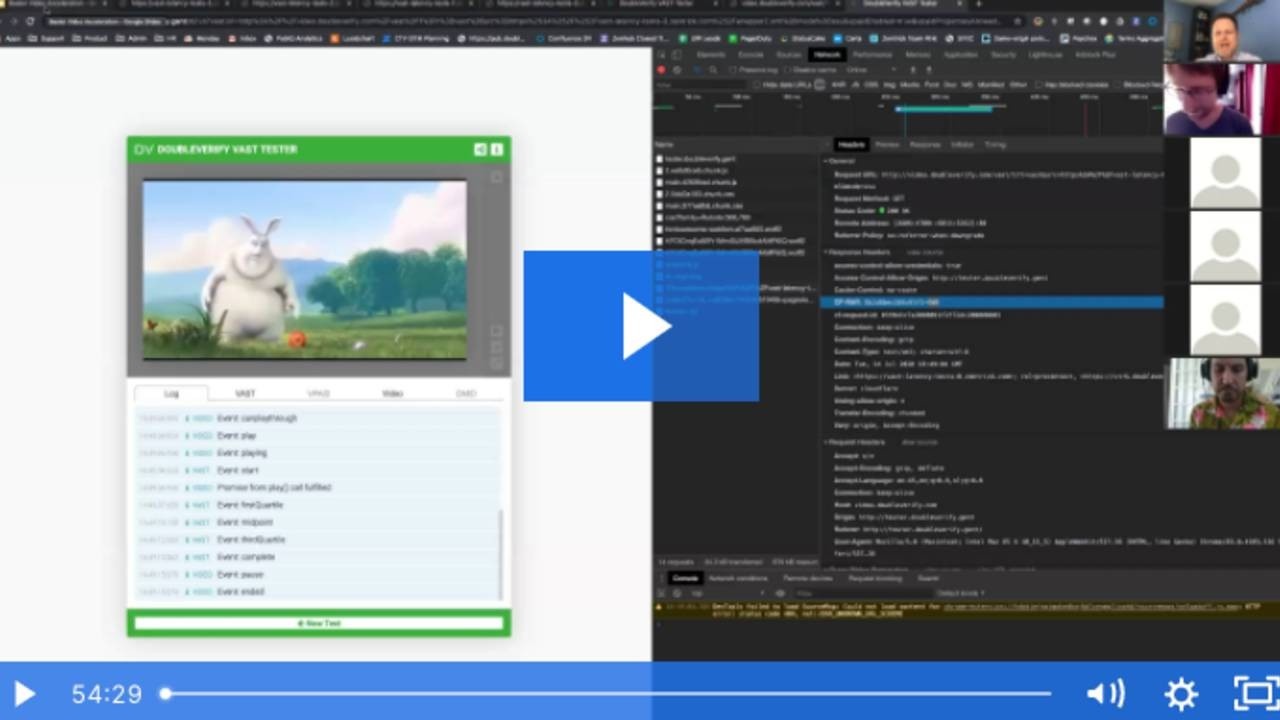The height and width of the screenshot is (720, 1280).
Task: Click the New Test button
Action: tap(319, 623)
